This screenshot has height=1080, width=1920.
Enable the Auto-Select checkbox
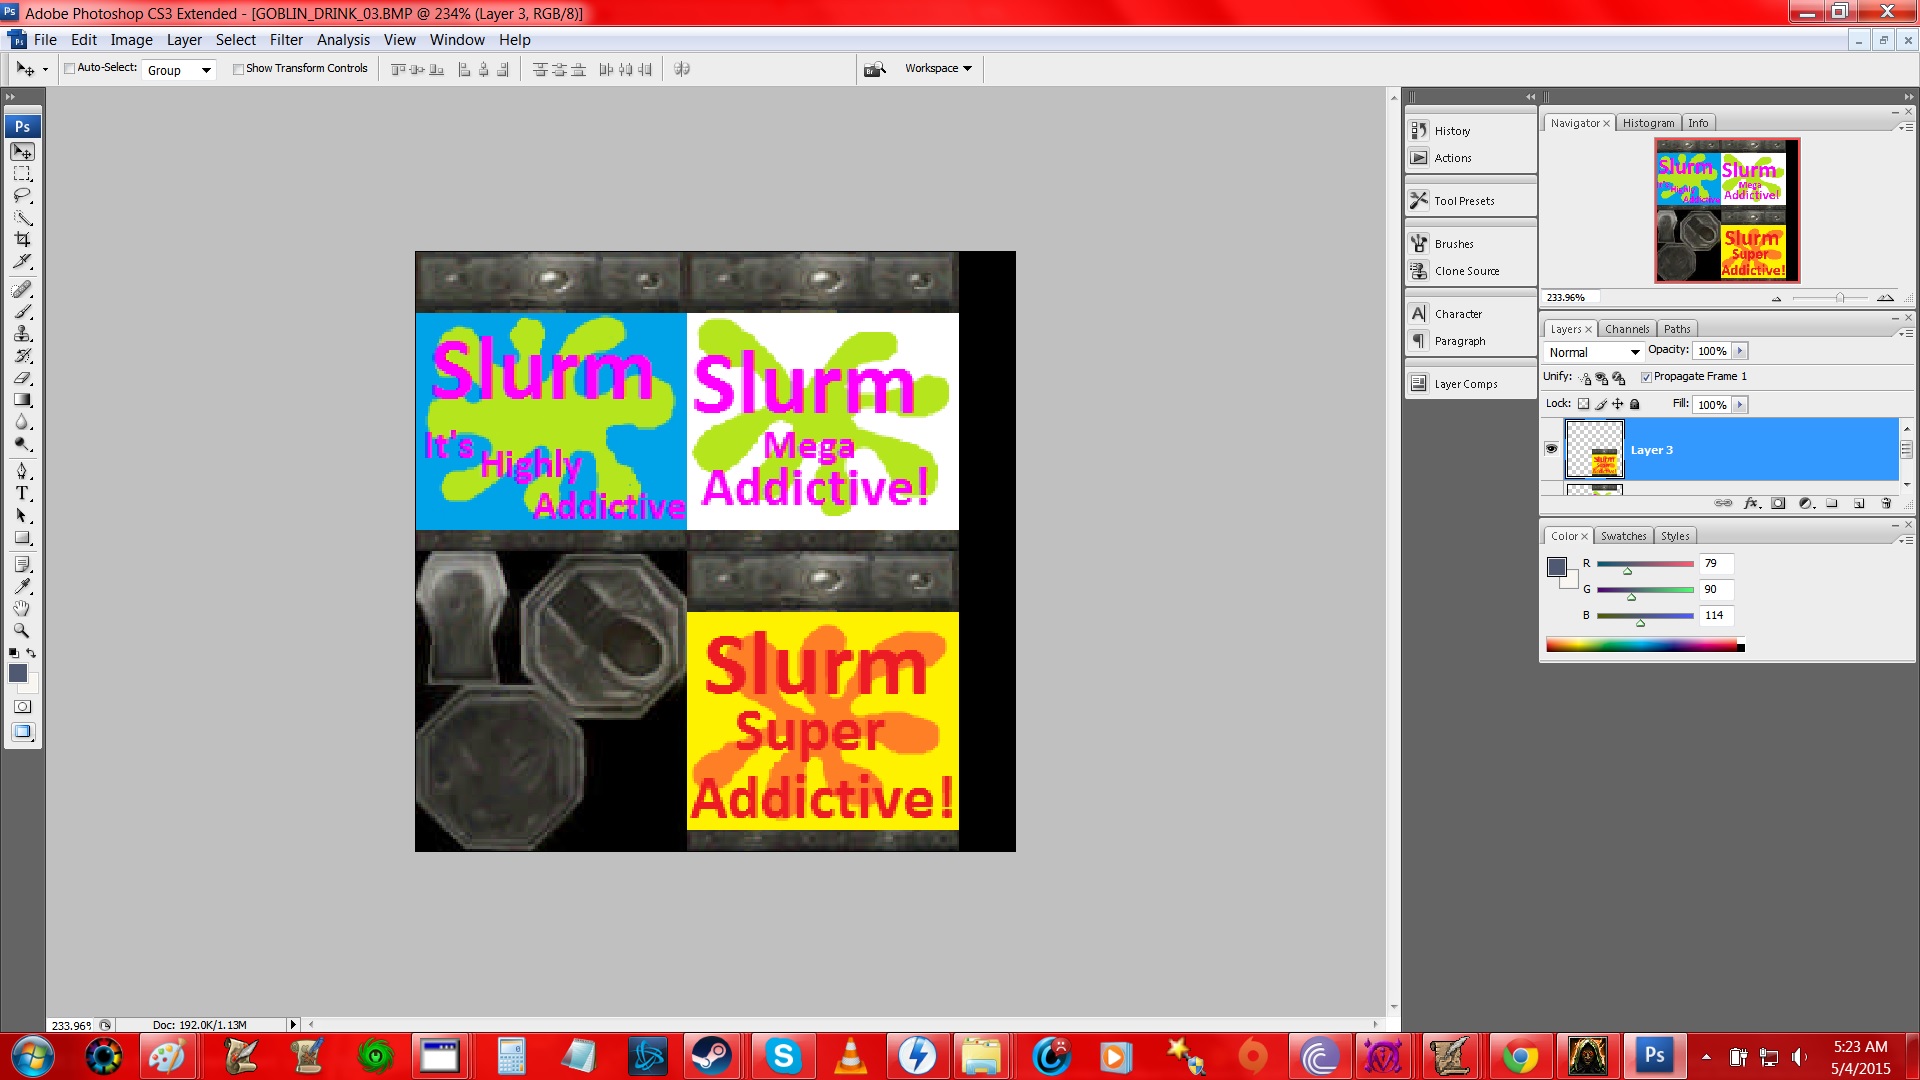coord(70,69)
